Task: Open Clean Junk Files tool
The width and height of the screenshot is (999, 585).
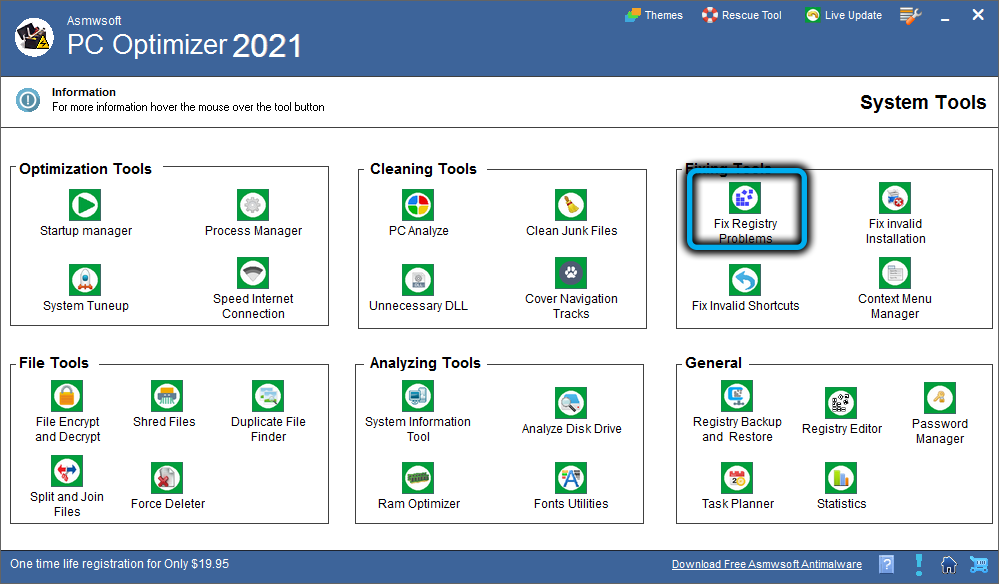Action: coord(571,205)
